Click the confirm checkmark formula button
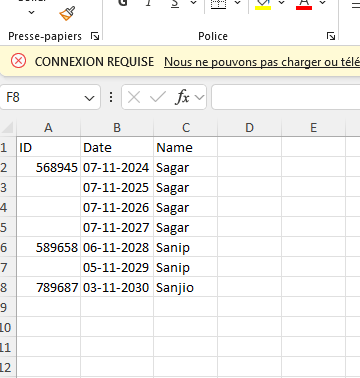360x378 pixels. coord(157,98)
